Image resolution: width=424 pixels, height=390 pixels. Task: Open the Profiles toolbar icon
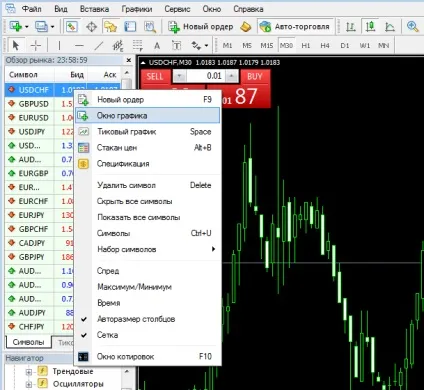pos(41,26)
